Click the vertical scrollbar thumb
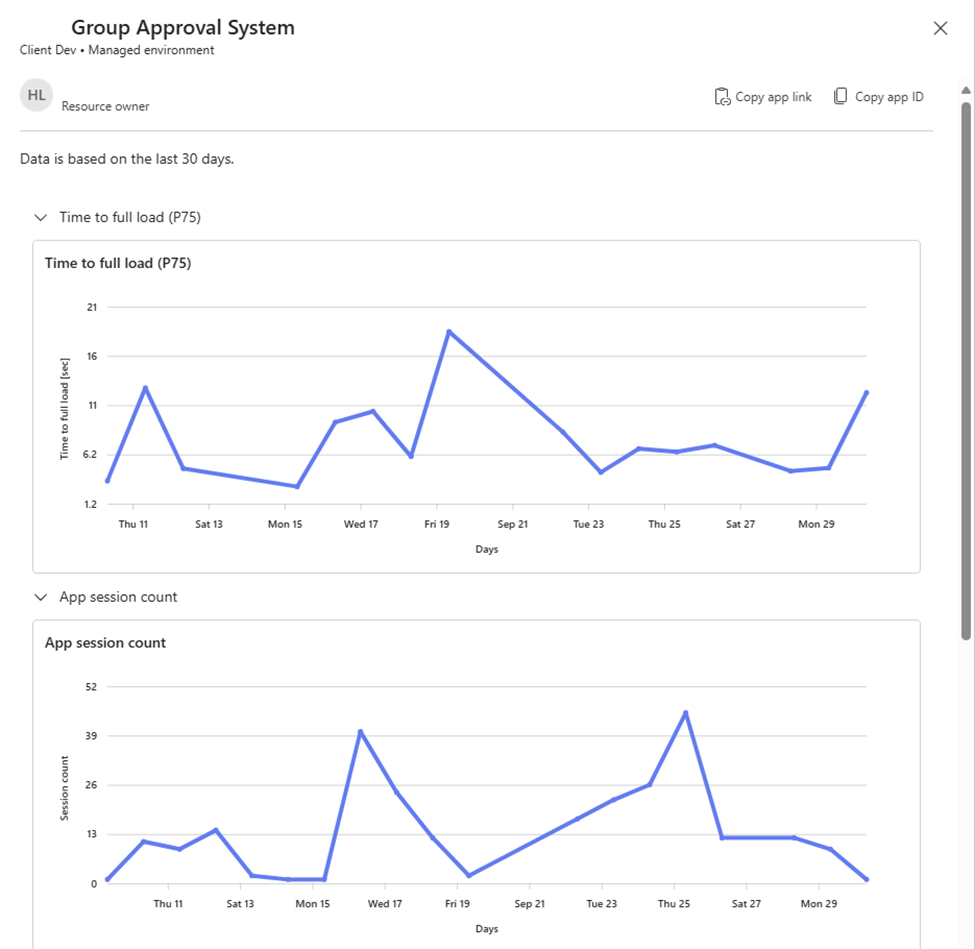This screenshot has width=975, height=949. click(966, 371)
